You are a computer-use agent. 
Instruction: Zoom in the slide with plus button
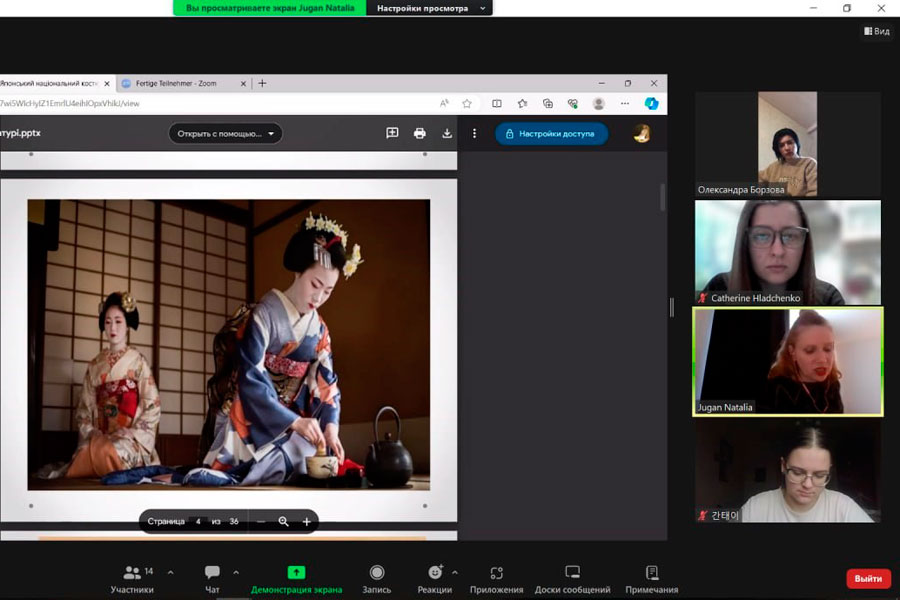point(307,521)
